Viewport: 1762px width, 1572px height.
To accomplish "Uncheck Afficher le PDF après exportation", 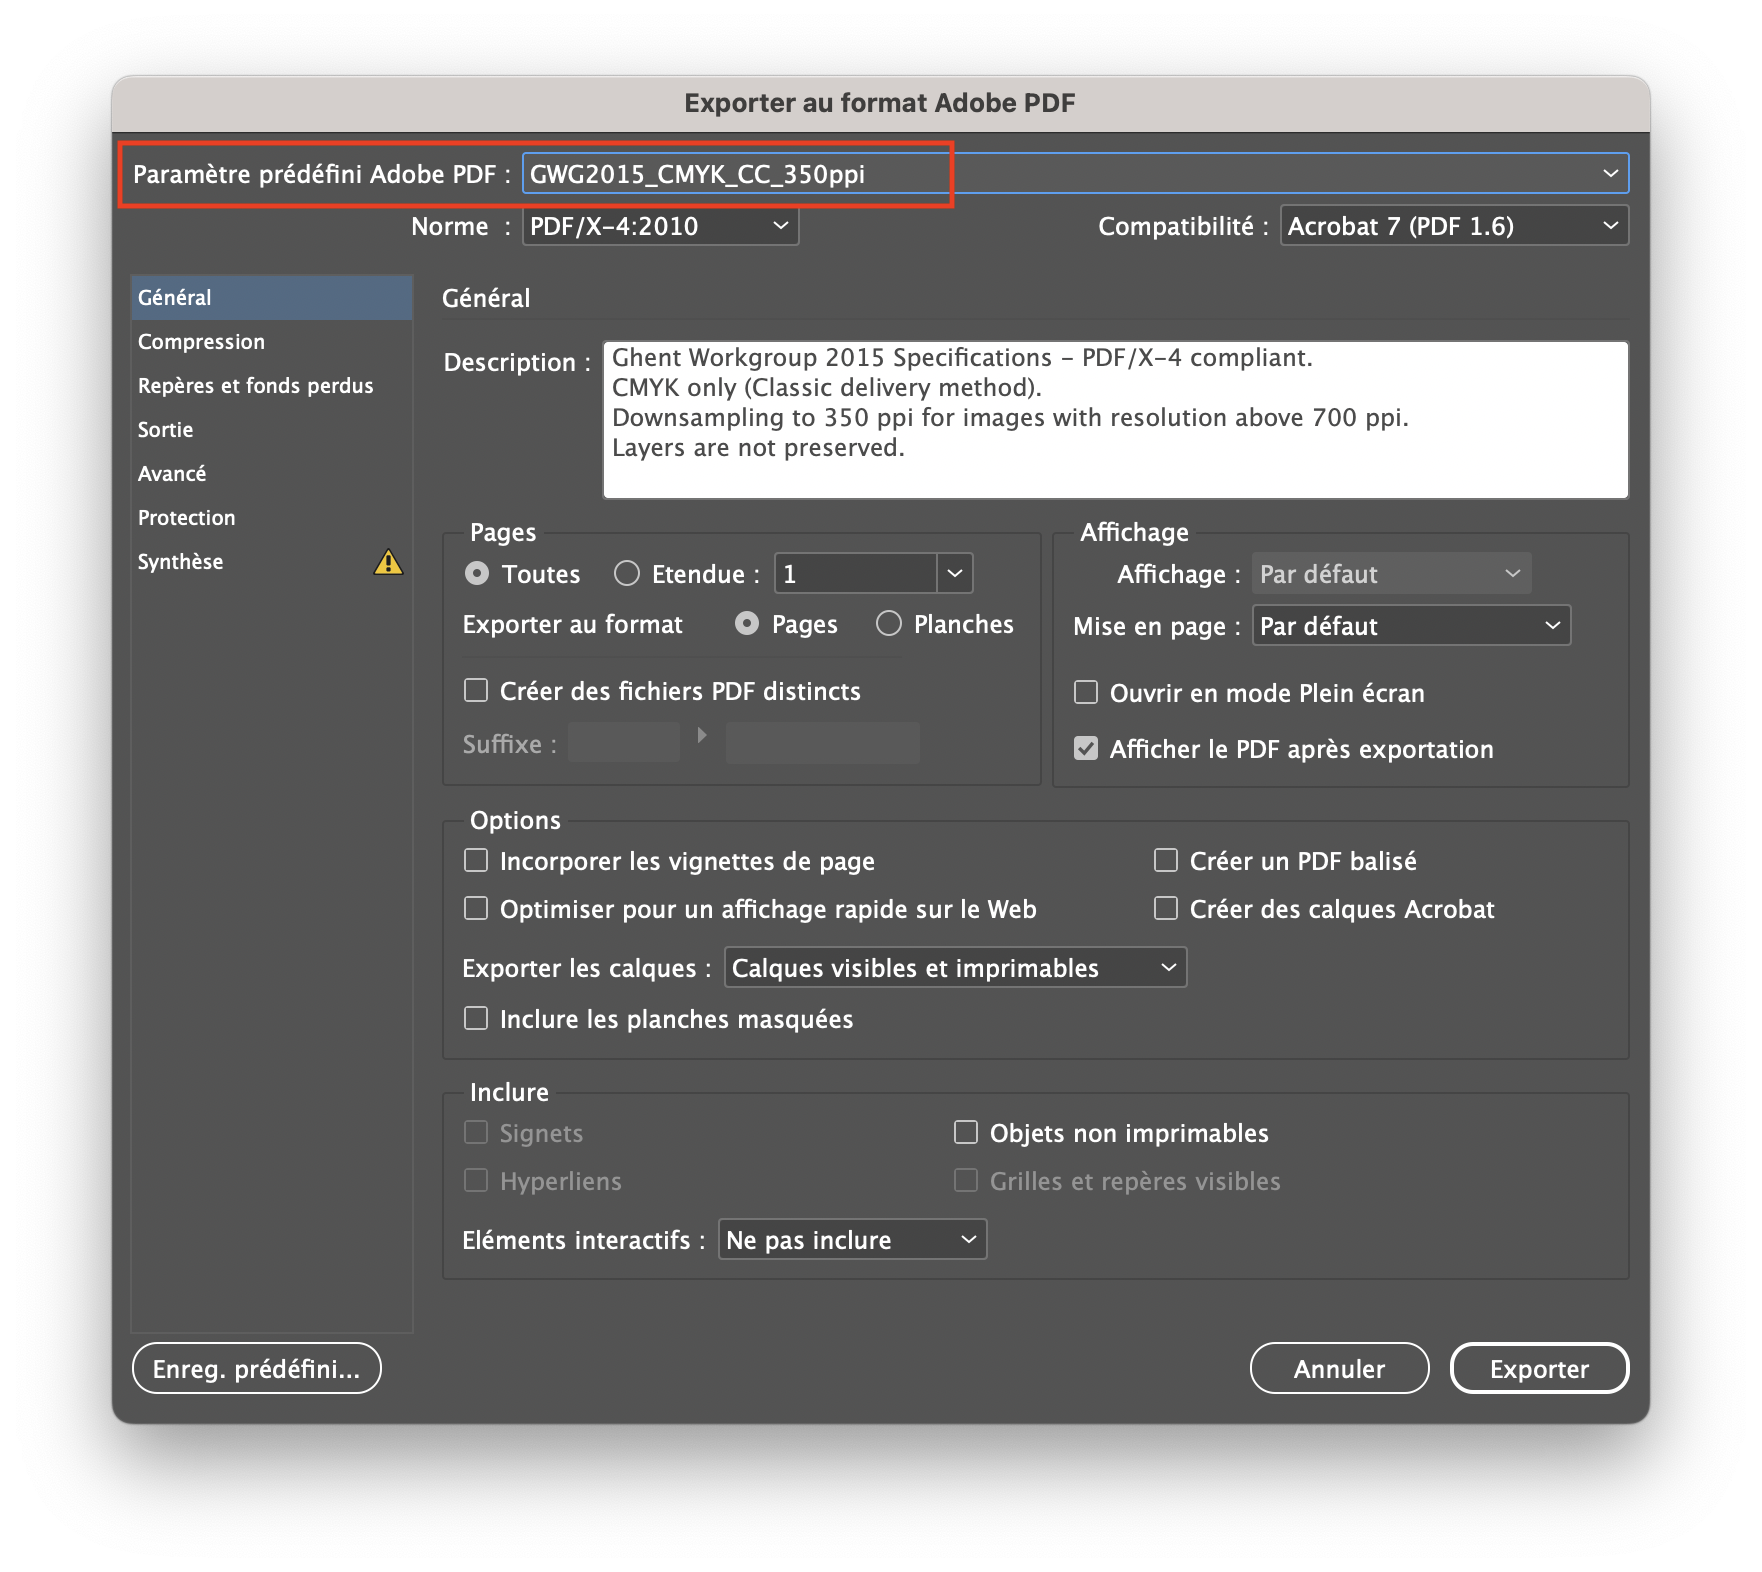I will (1086, 747).
